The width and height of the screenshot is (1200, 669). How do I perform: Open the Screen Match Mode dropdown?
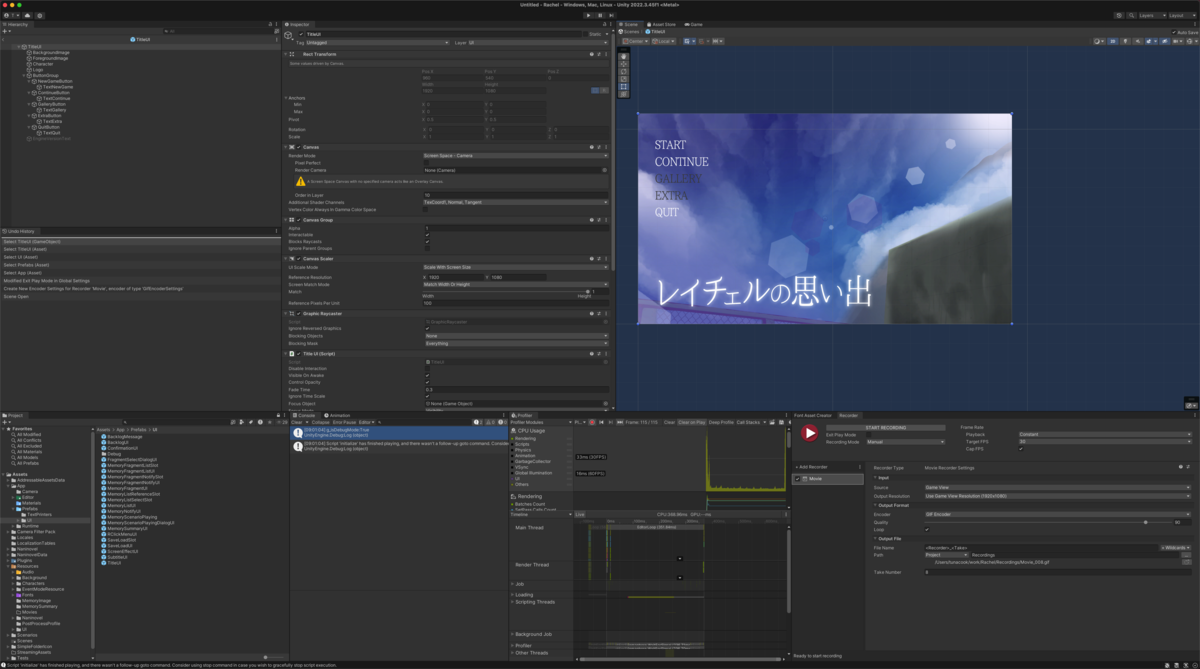click(515, 284)
